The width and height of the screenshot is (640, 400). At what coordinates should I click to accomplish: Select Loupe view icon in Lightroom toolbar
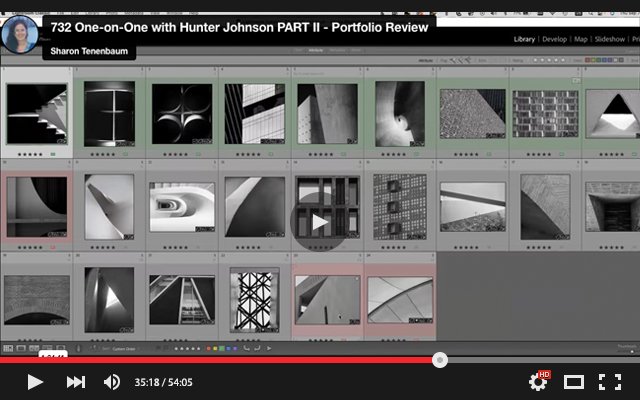(21, 348)
